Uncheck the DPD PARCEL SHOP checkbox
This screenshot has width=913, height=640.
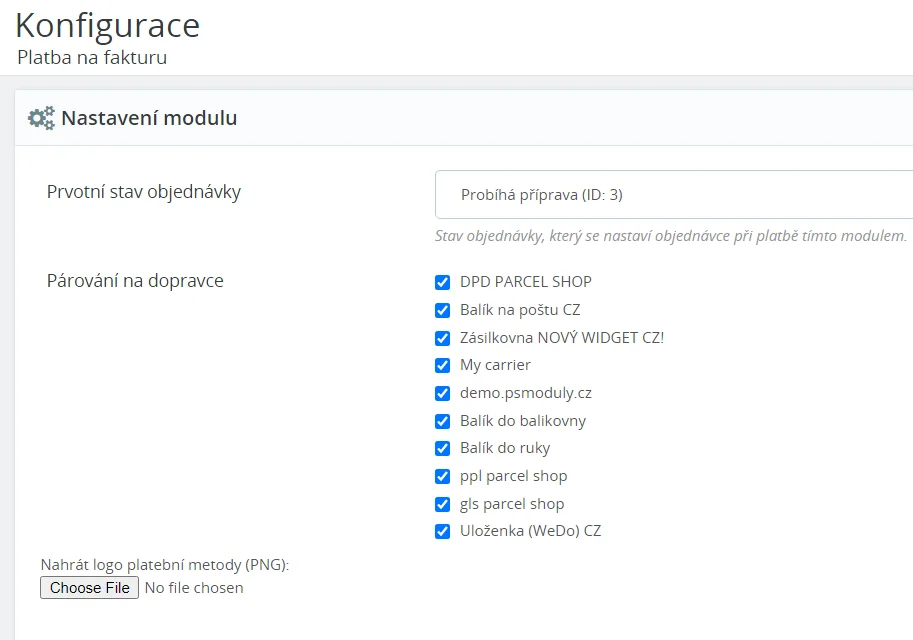442,282
